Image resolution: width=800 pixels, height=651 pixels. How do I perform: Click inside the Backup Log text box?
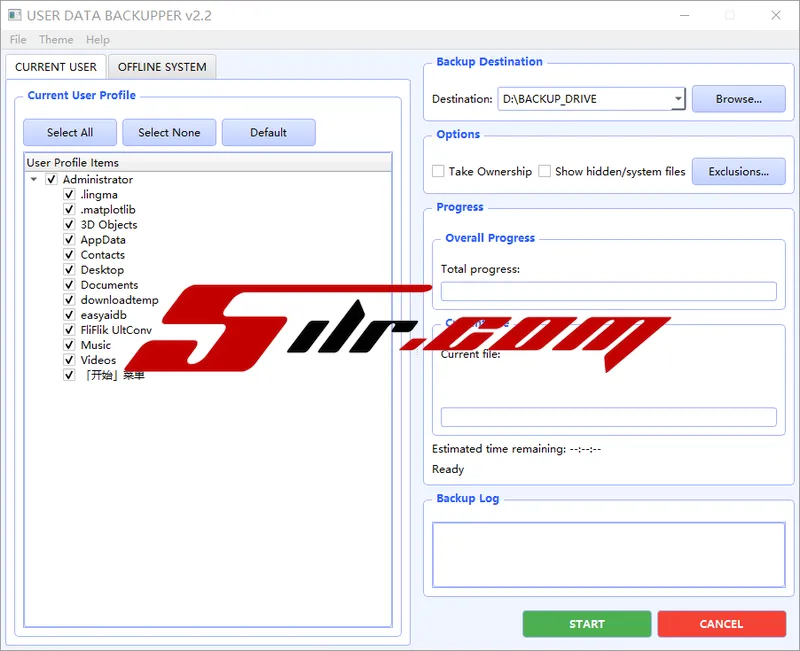coord(609,555)
